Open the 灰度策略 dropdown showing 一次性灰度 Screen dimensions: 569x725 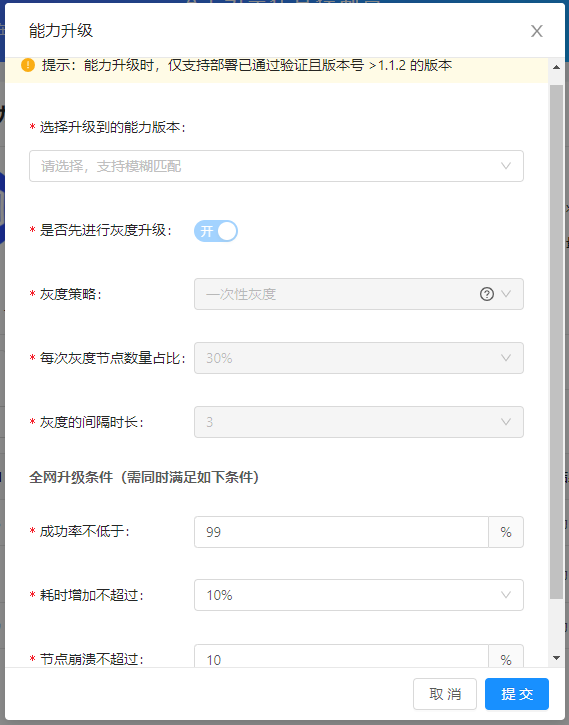359,294
